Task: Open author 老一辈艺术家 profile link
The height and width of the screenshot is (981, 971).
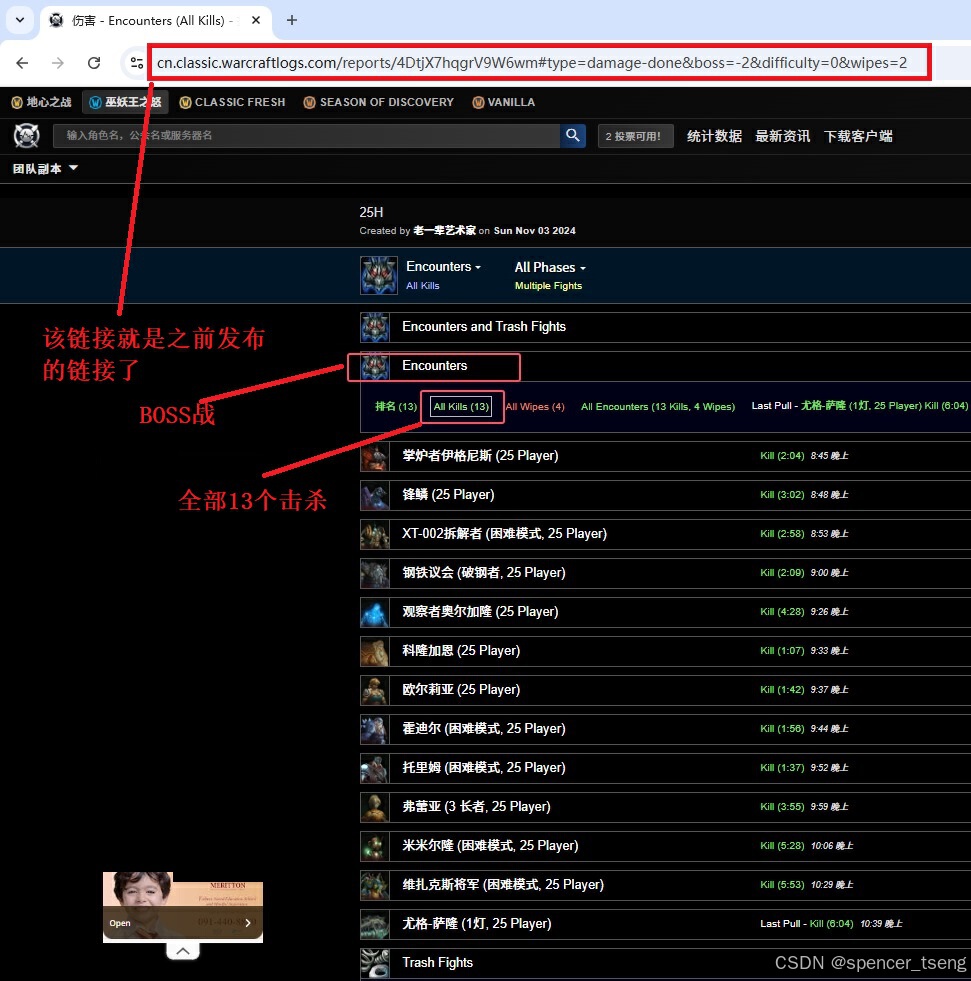Action: click(444, 230)
